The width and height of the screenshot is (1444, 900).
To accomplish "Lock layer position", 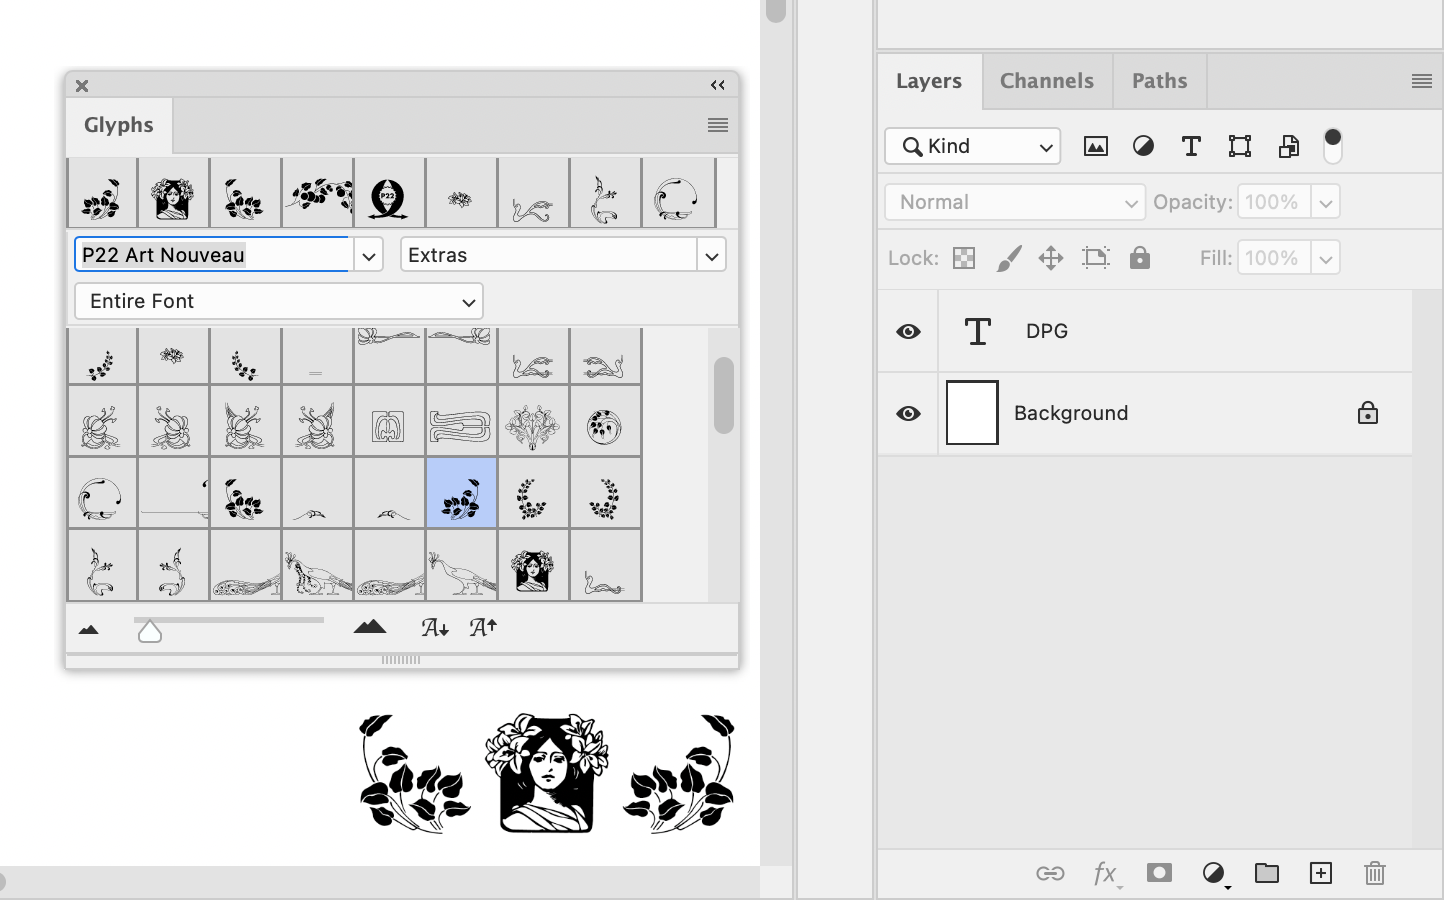I will [1051, 258].
